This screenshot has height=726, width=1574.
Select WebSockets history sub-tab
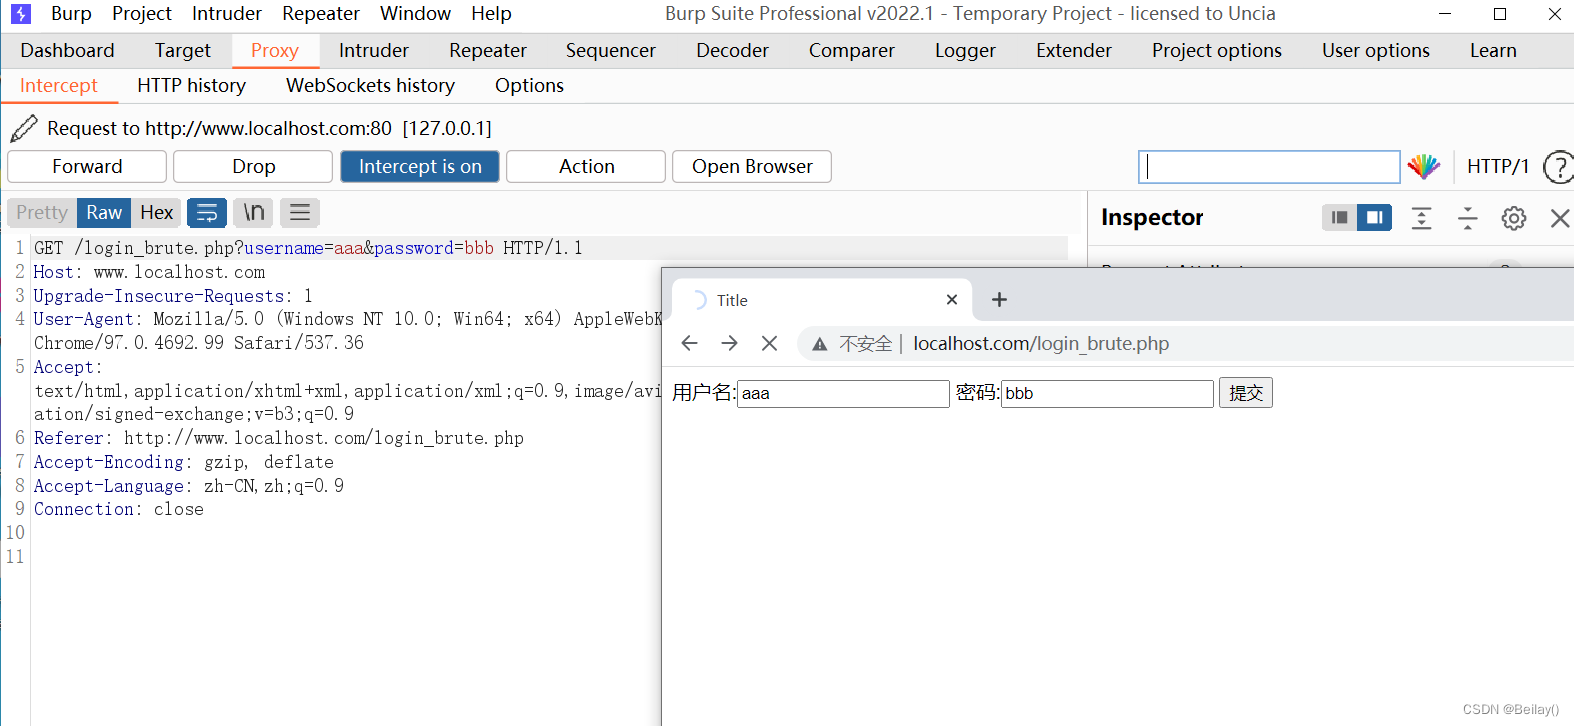pos(370,86)
